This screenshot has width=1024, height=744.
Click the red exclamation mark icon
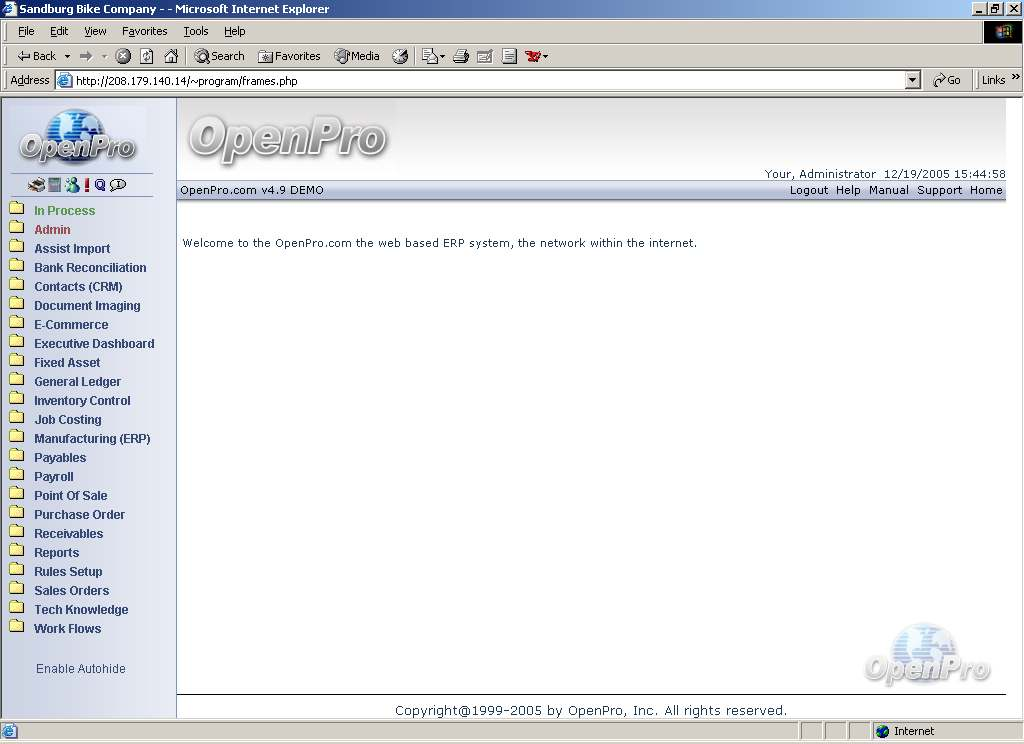87,185
